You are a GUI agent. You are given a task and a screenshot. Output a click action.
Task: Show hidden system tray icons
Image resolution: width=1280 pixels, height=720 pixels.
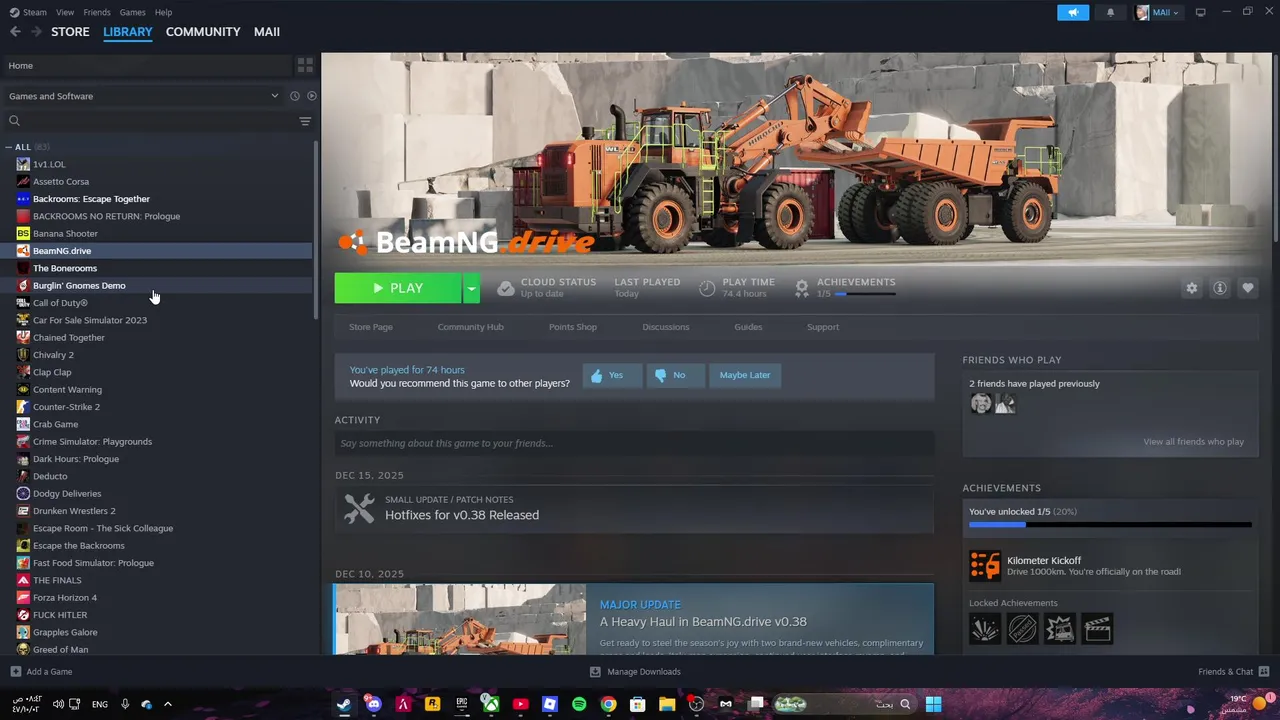[167, 704]
